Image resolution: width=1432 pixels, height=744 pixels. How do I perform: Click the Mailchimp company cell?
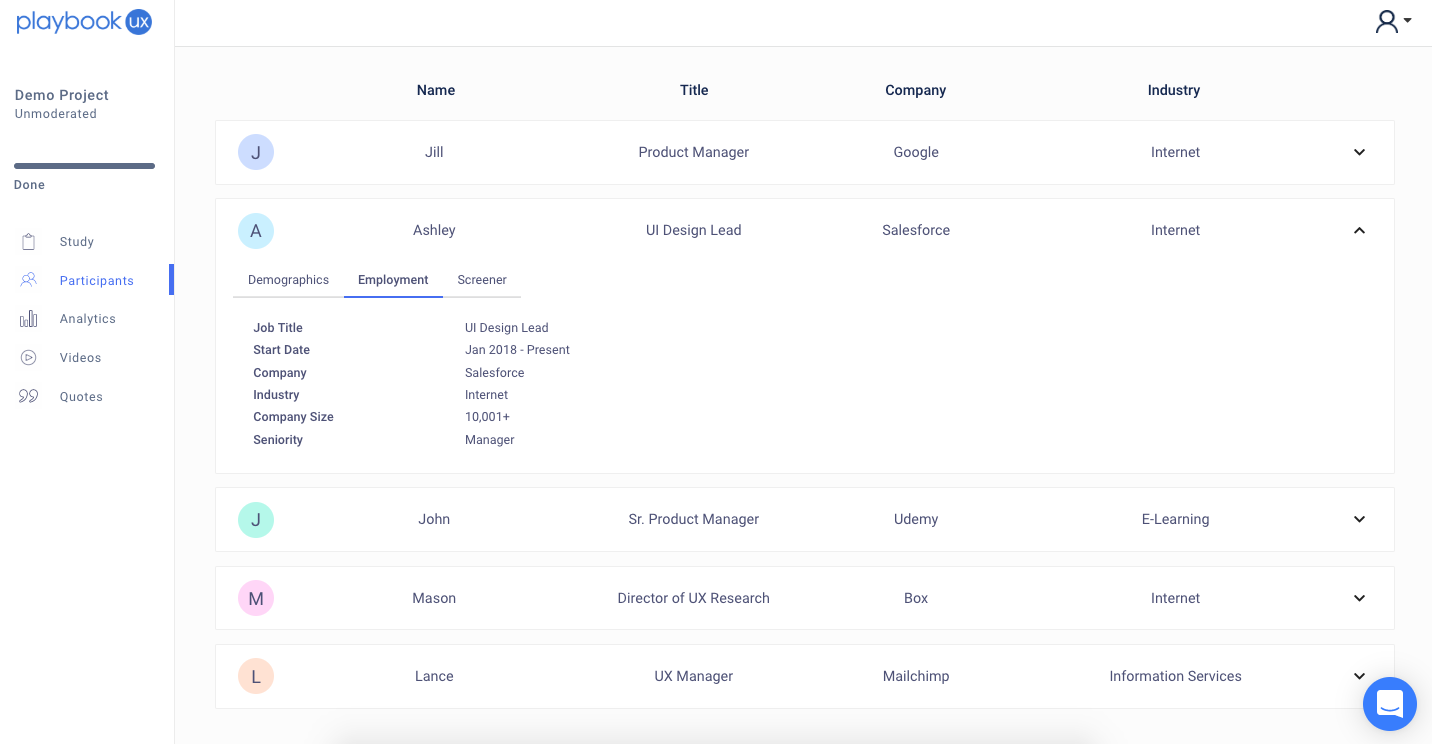click(916, 676)
